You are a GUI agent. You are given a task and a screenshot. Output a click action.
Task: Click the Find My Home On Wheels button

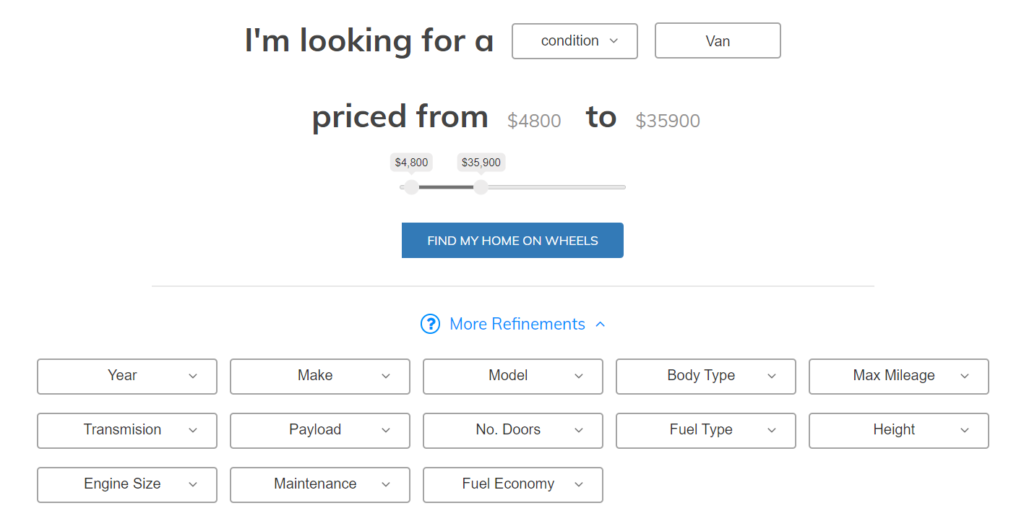click(x=512, y=240)
